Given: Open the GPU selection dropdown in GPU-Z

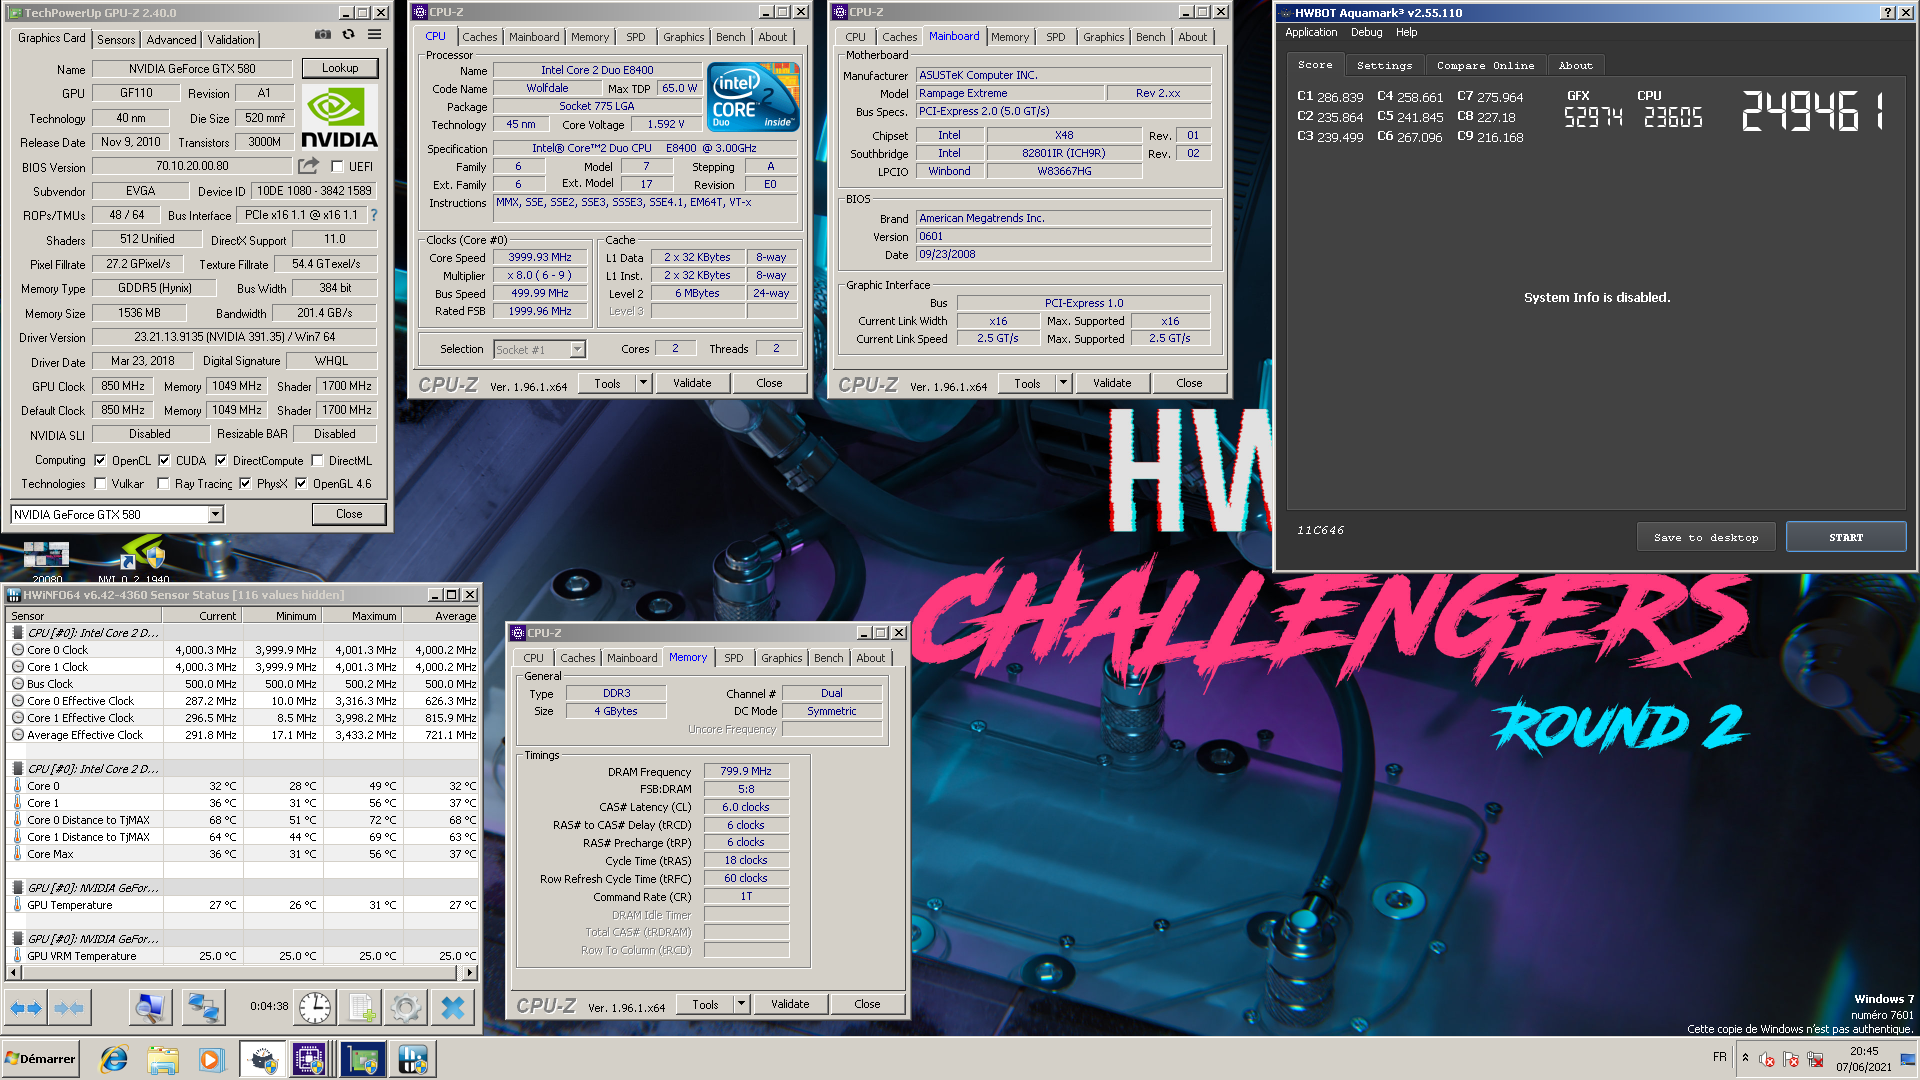Looking at the screenshot, I should pos(215,514).
